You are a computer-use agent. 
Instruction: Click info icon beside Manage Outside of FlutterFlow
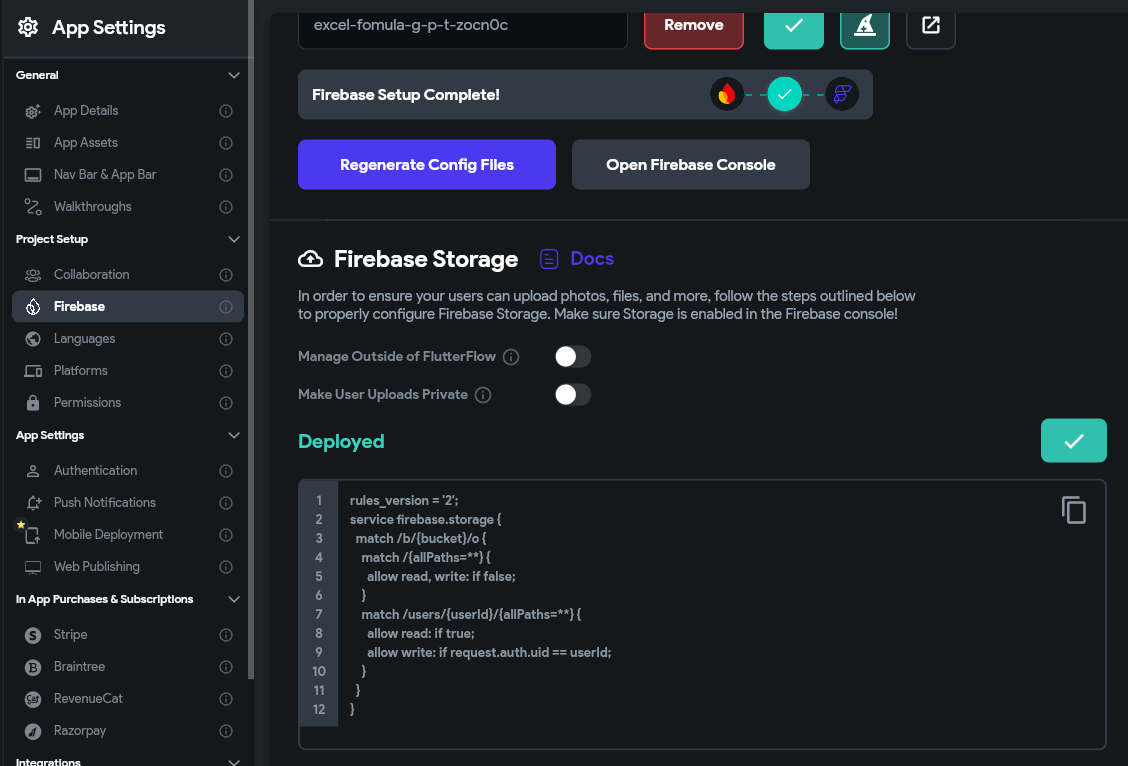tap(511, 357)
